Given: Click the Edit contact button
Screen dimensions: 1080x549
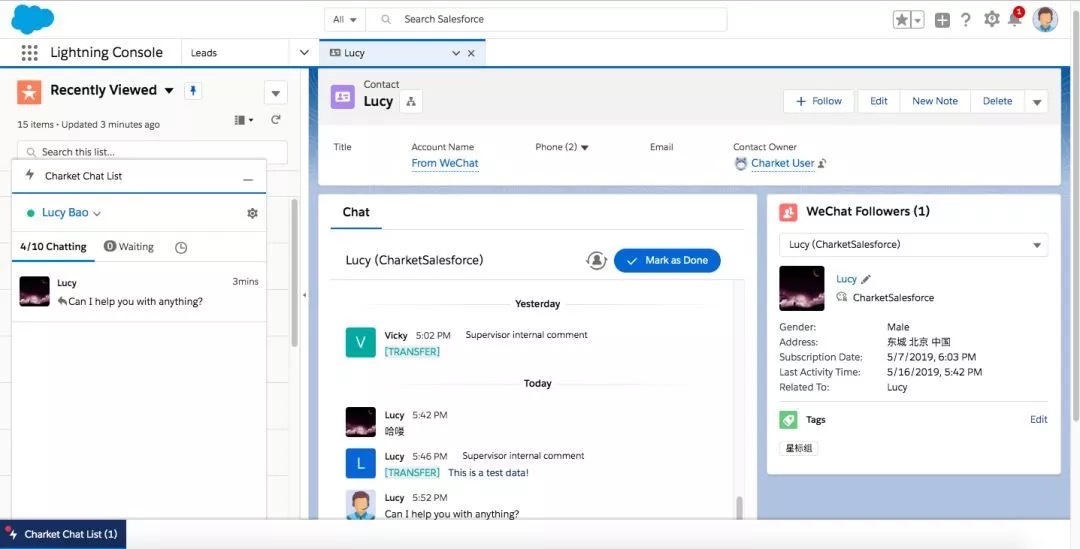Looking at the screenshot, I should [878, 101].
